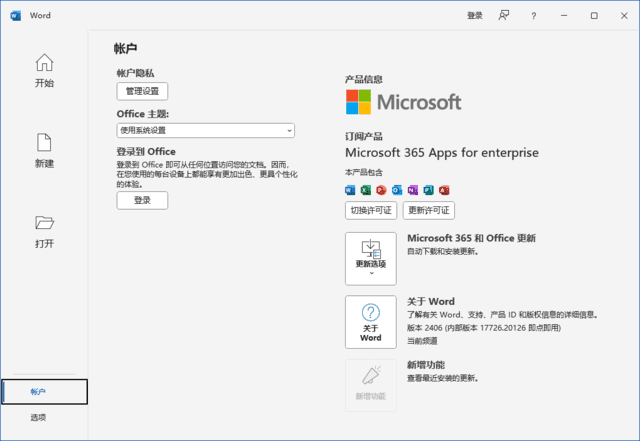This screenshot has width=640, height=441.
Task: Expand the 更新选项 dropdown button
Action: point(370,257)
